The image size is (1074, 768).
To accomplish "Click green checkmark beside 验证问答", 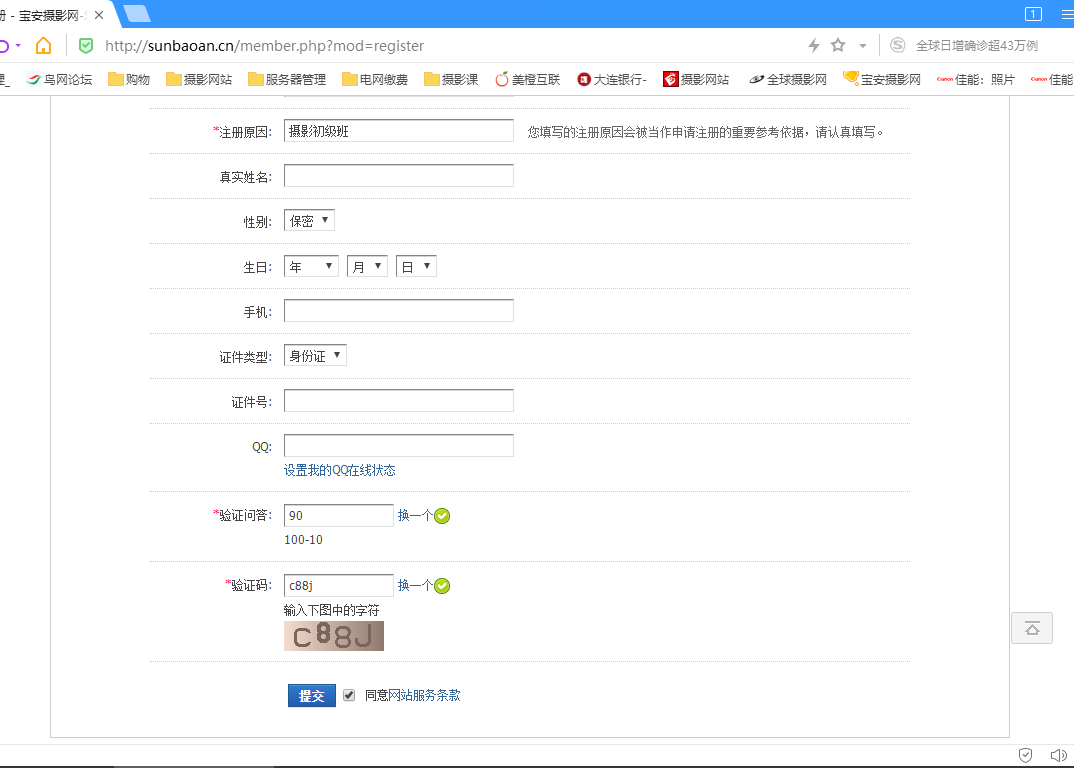I will pos(442,516).
